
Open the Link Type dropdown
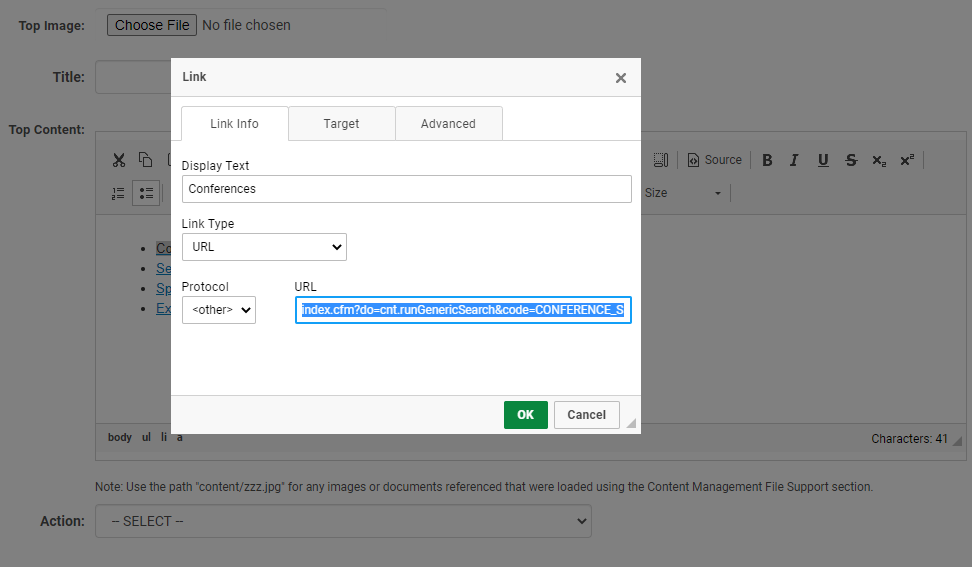coord(264,247)
